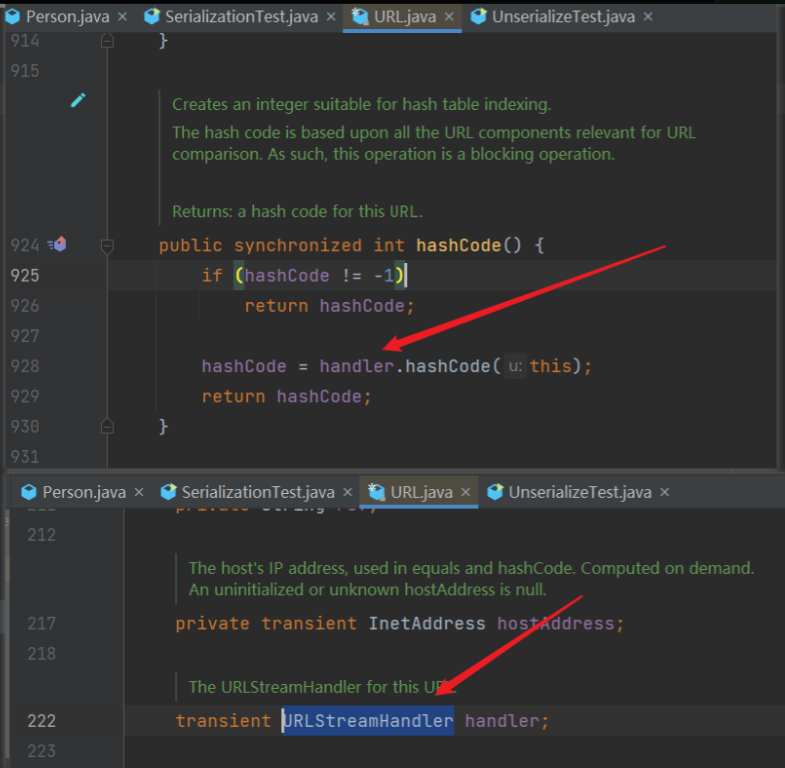Close Person.java tab in top editor
This screenshot has height=768, width=785.
coord(122,17)
